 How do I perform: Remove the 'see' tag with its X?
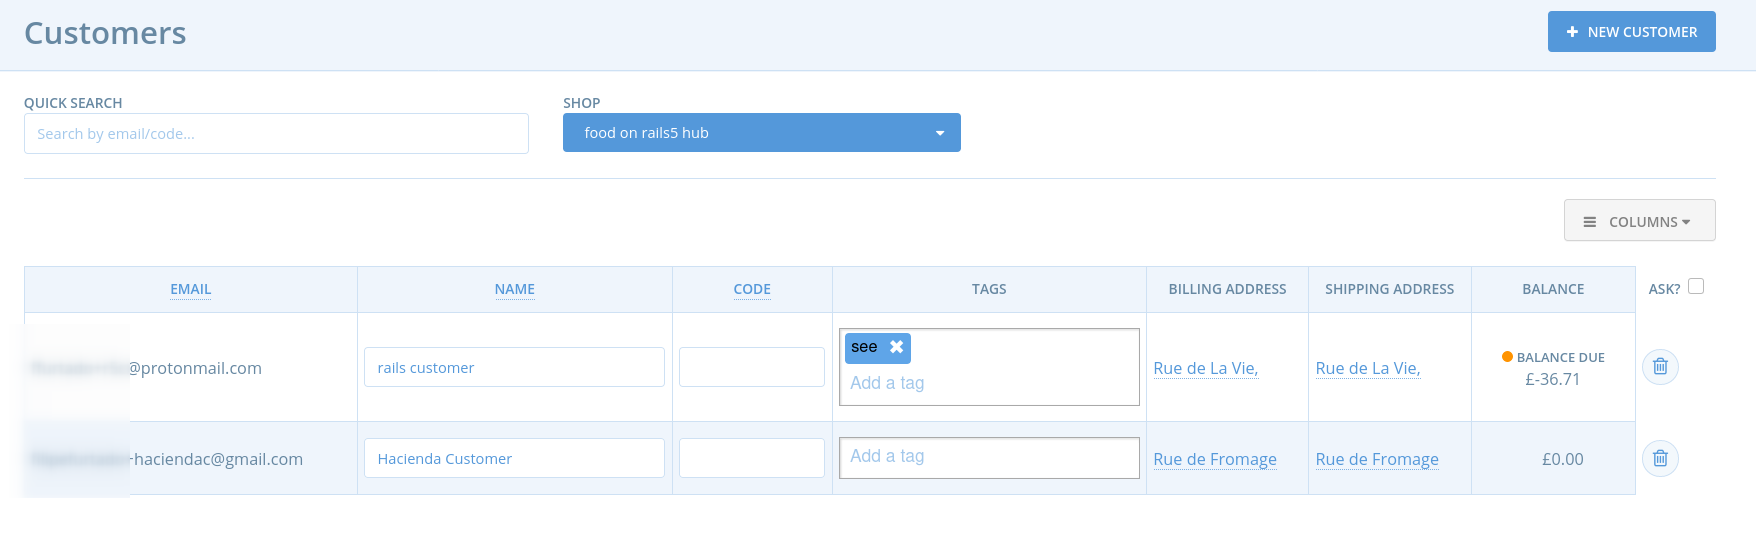[x=896, y=347]
